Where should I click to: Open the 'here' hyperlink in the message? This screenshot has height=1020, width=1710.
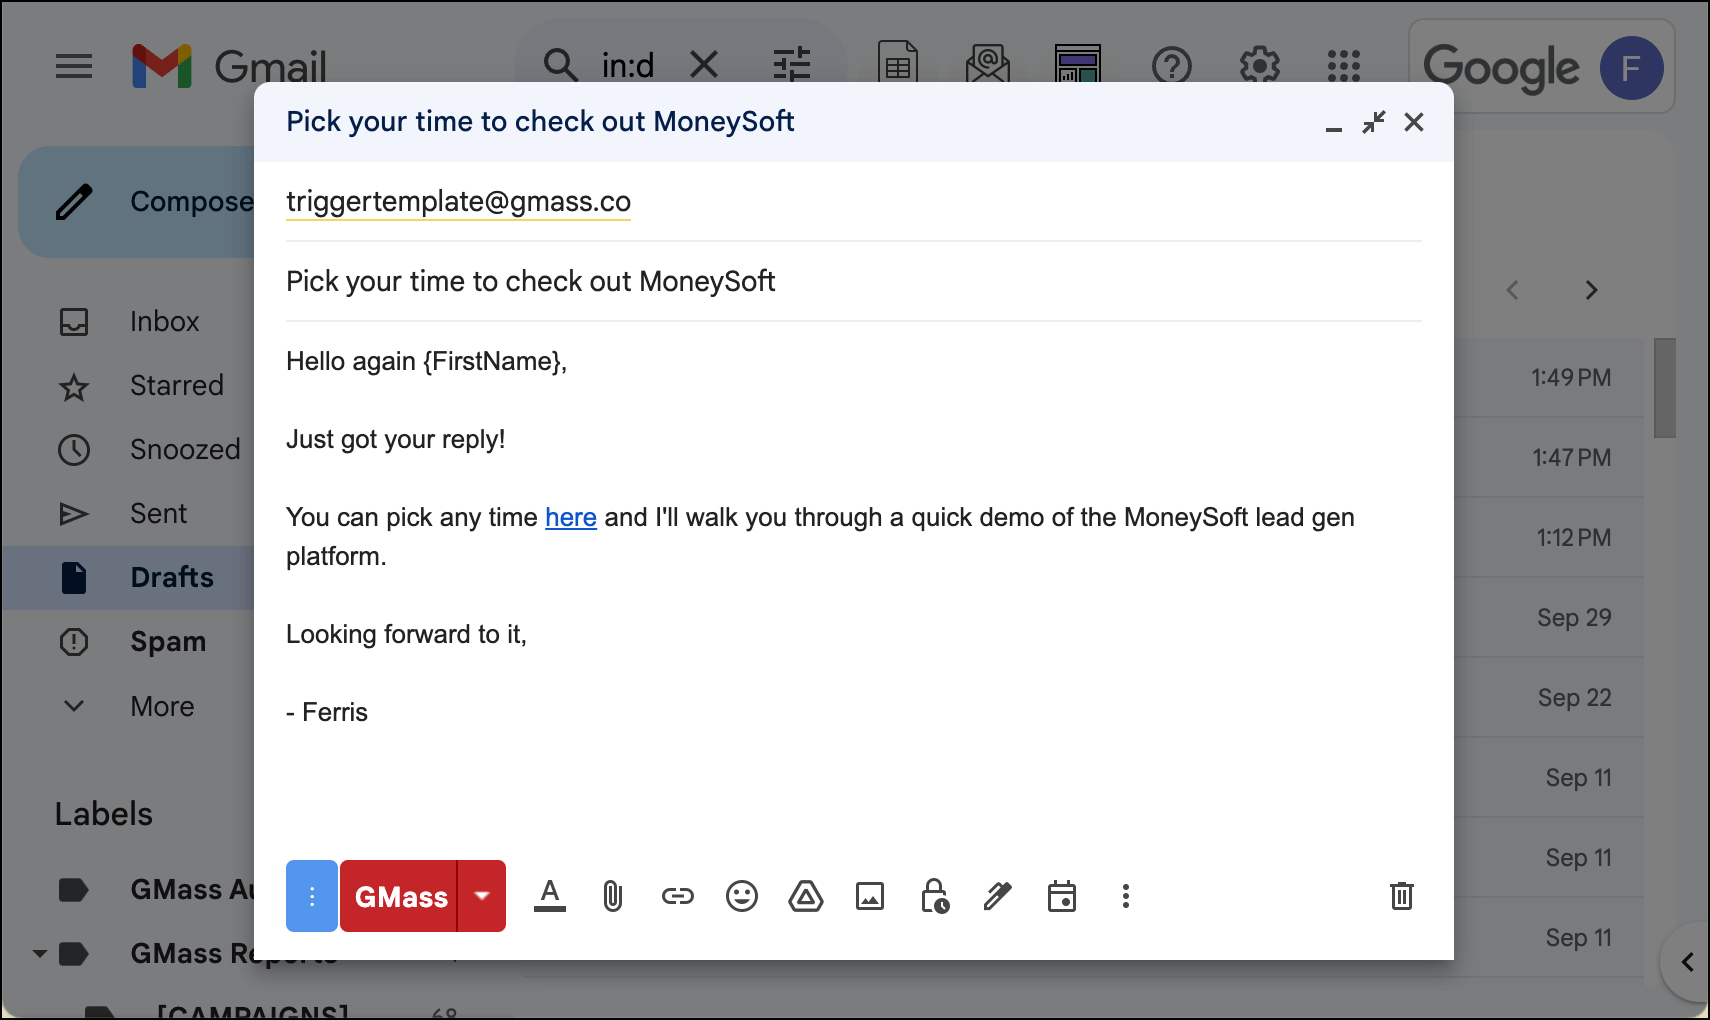click(571, 517)
